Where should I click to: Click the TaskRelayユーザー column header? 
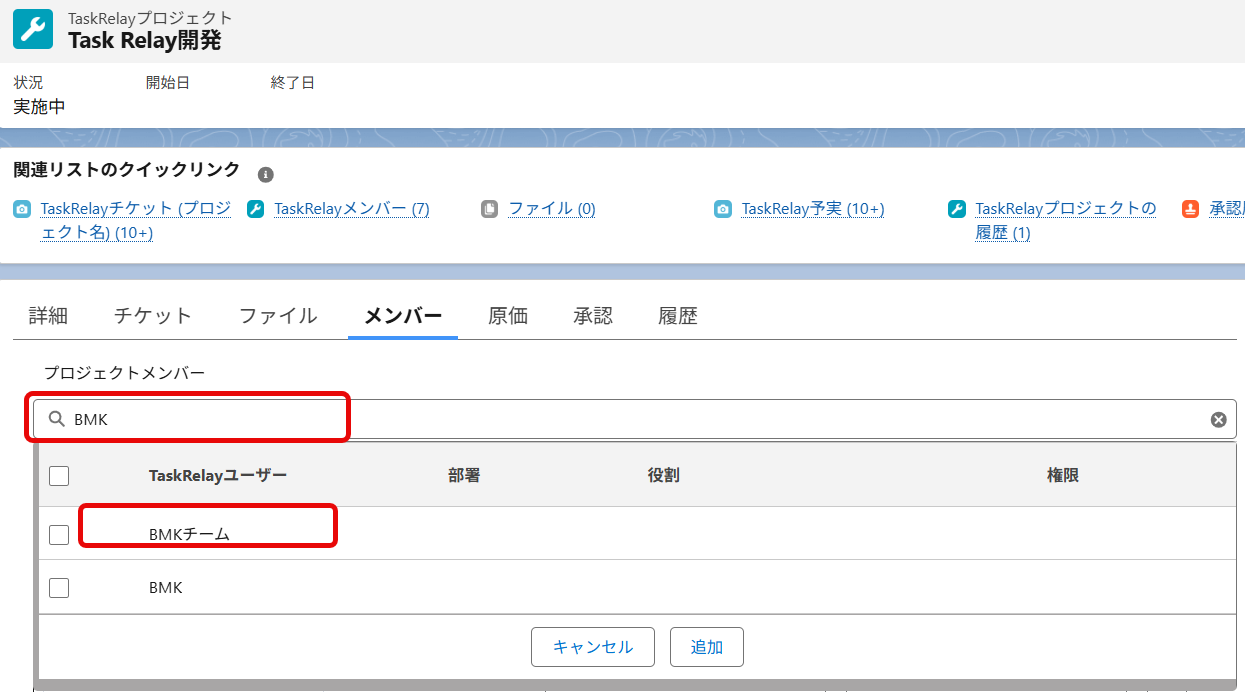218,475
